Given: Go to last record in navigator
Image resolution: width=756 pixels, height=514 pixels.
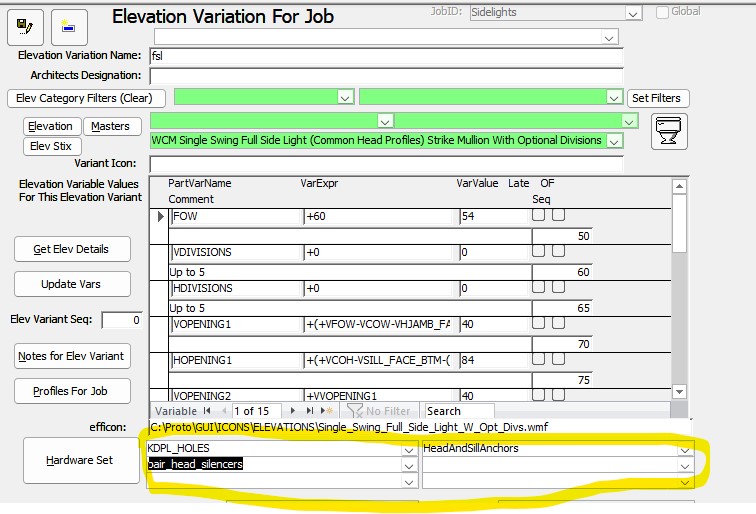Looking at the screenshot, I should pyautogui.click(x=309, y=411).
